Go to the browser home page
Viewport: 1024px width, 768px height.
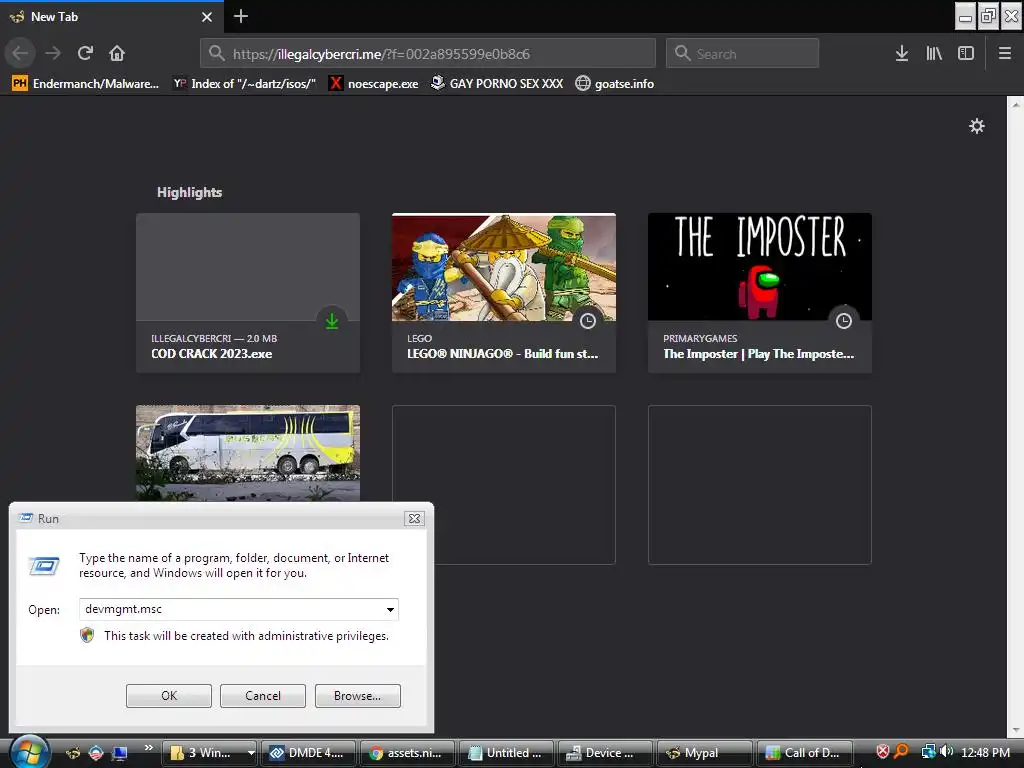pos(117,53)
